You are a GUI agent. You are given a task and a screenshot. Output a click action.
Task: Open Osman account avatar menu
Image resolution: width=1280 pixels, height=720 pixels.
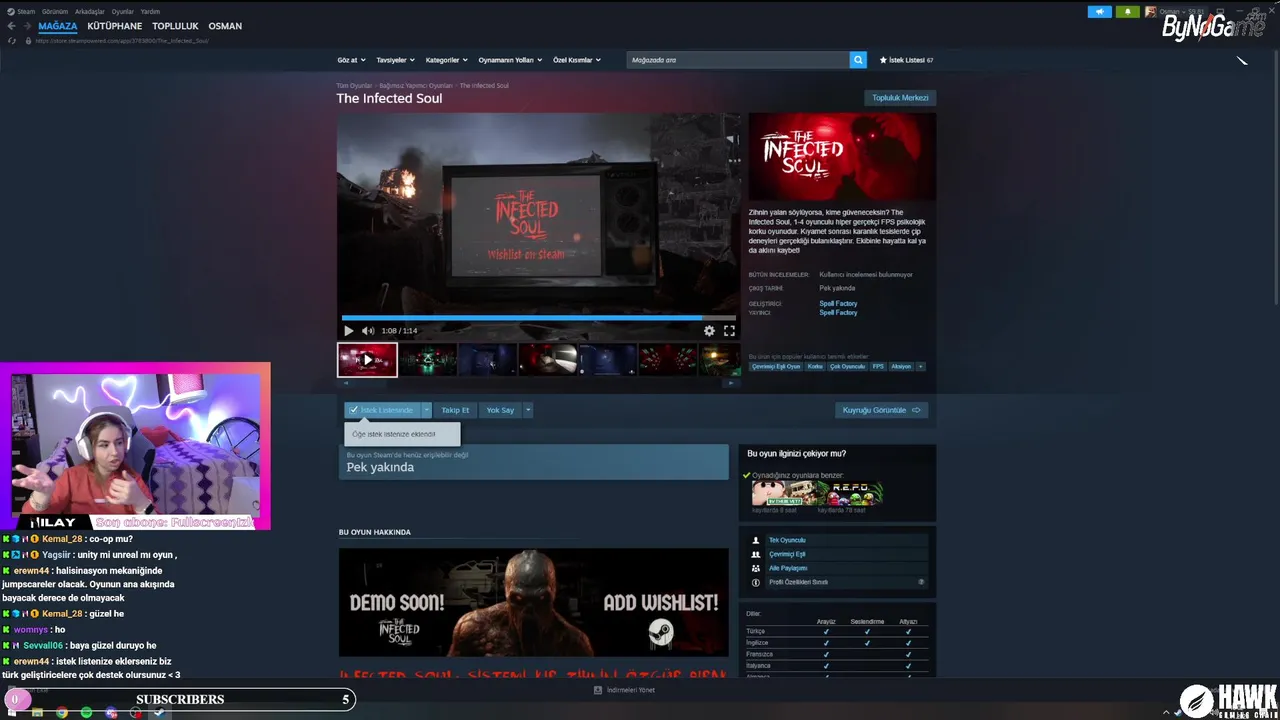(1150, 12)
